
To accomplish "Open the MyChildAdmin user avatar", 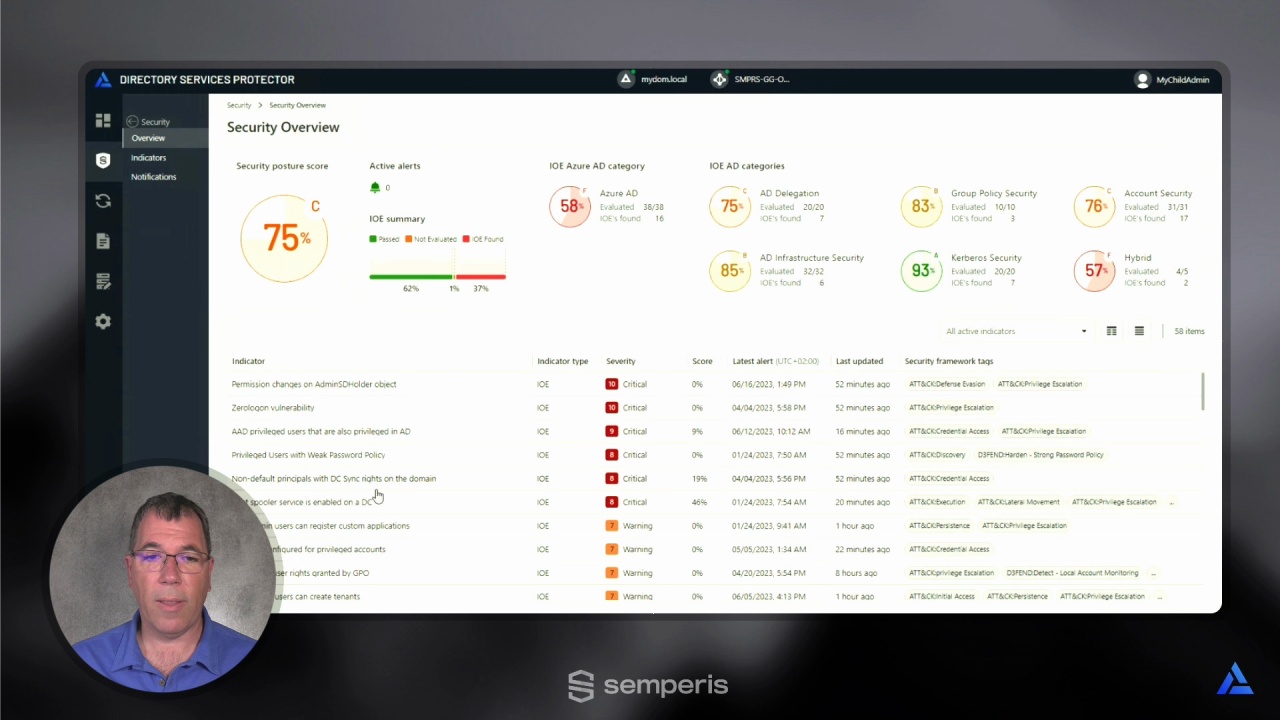I will 1142,80.
